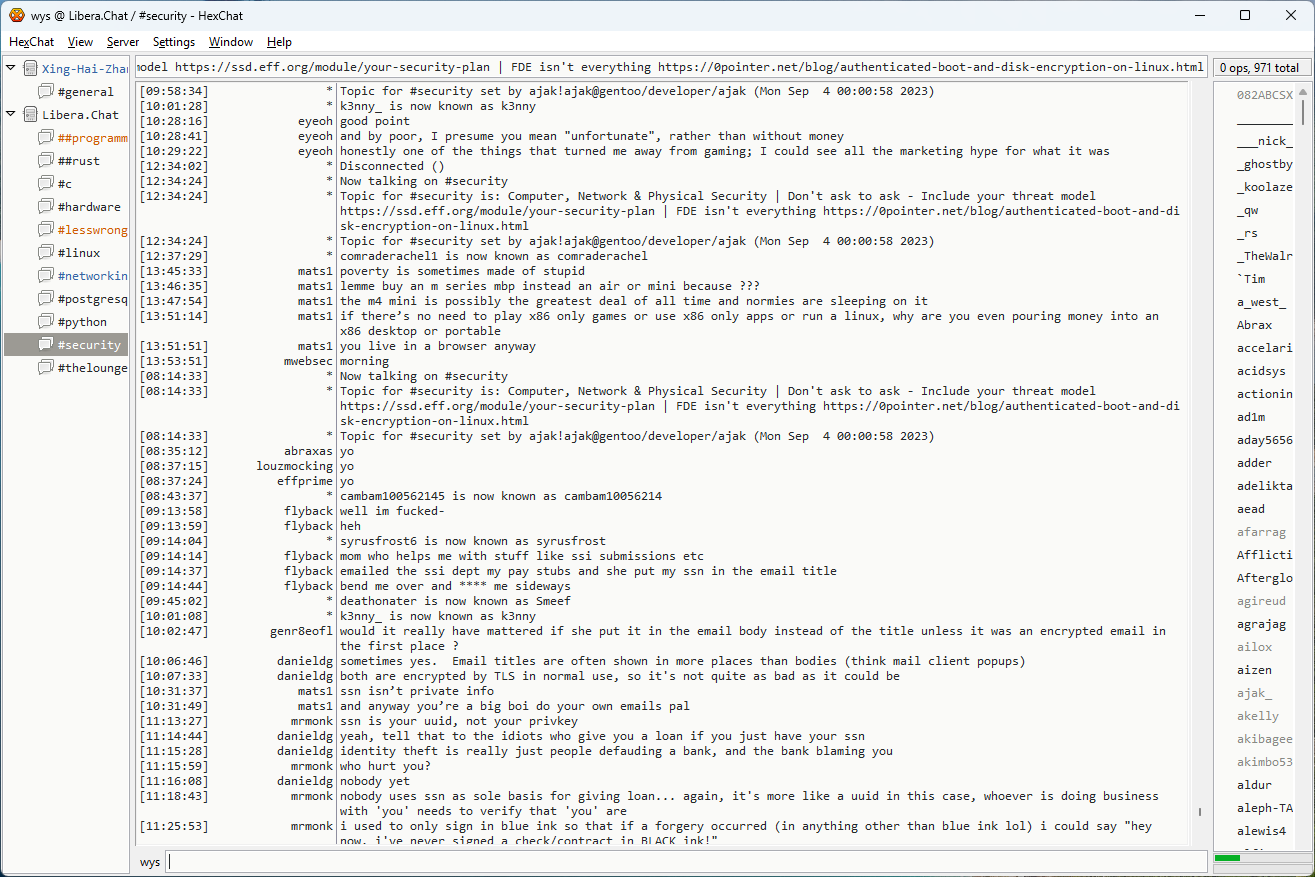Select user _koolaze in the user list
The width and height of the screenshot is (1315, 877).
[x=1264, y=187]
